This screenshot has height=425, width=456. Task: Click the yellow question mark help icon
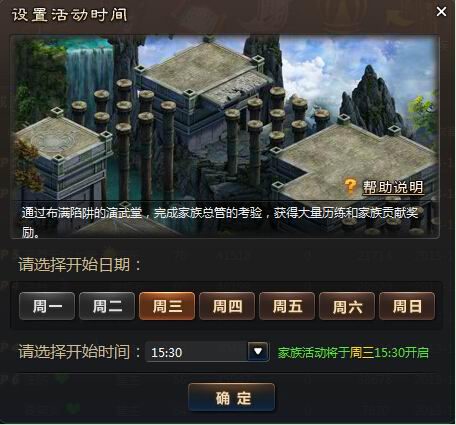(350, 186)
